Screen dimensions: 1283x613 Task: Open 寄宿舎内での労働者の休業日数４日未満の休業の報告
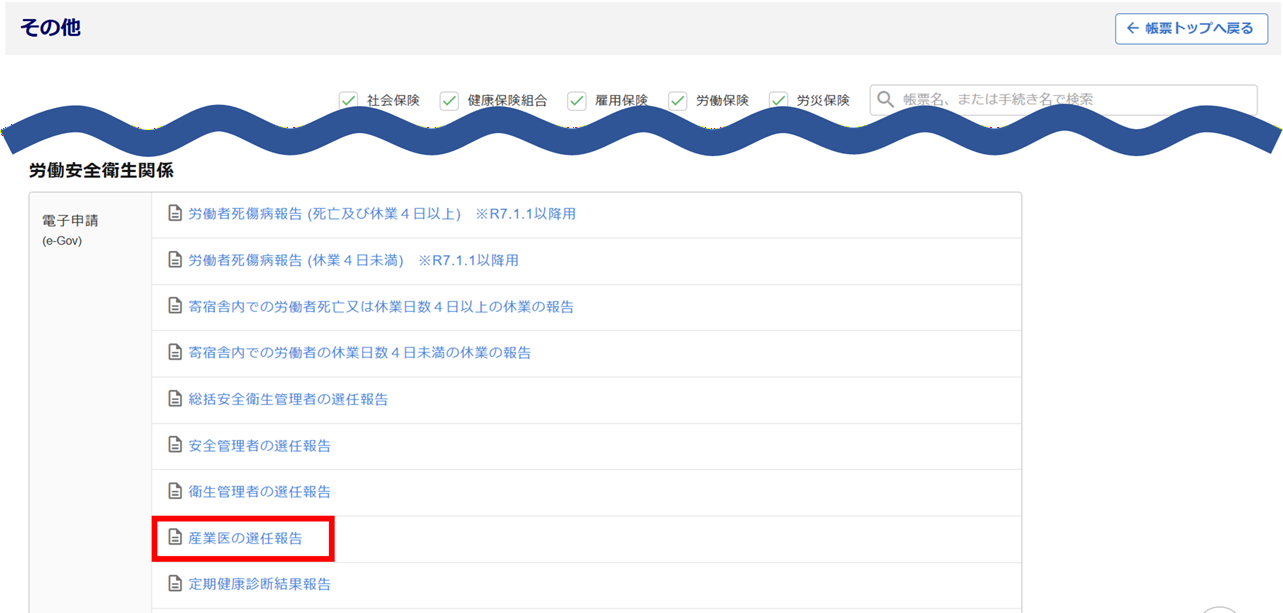360,352
